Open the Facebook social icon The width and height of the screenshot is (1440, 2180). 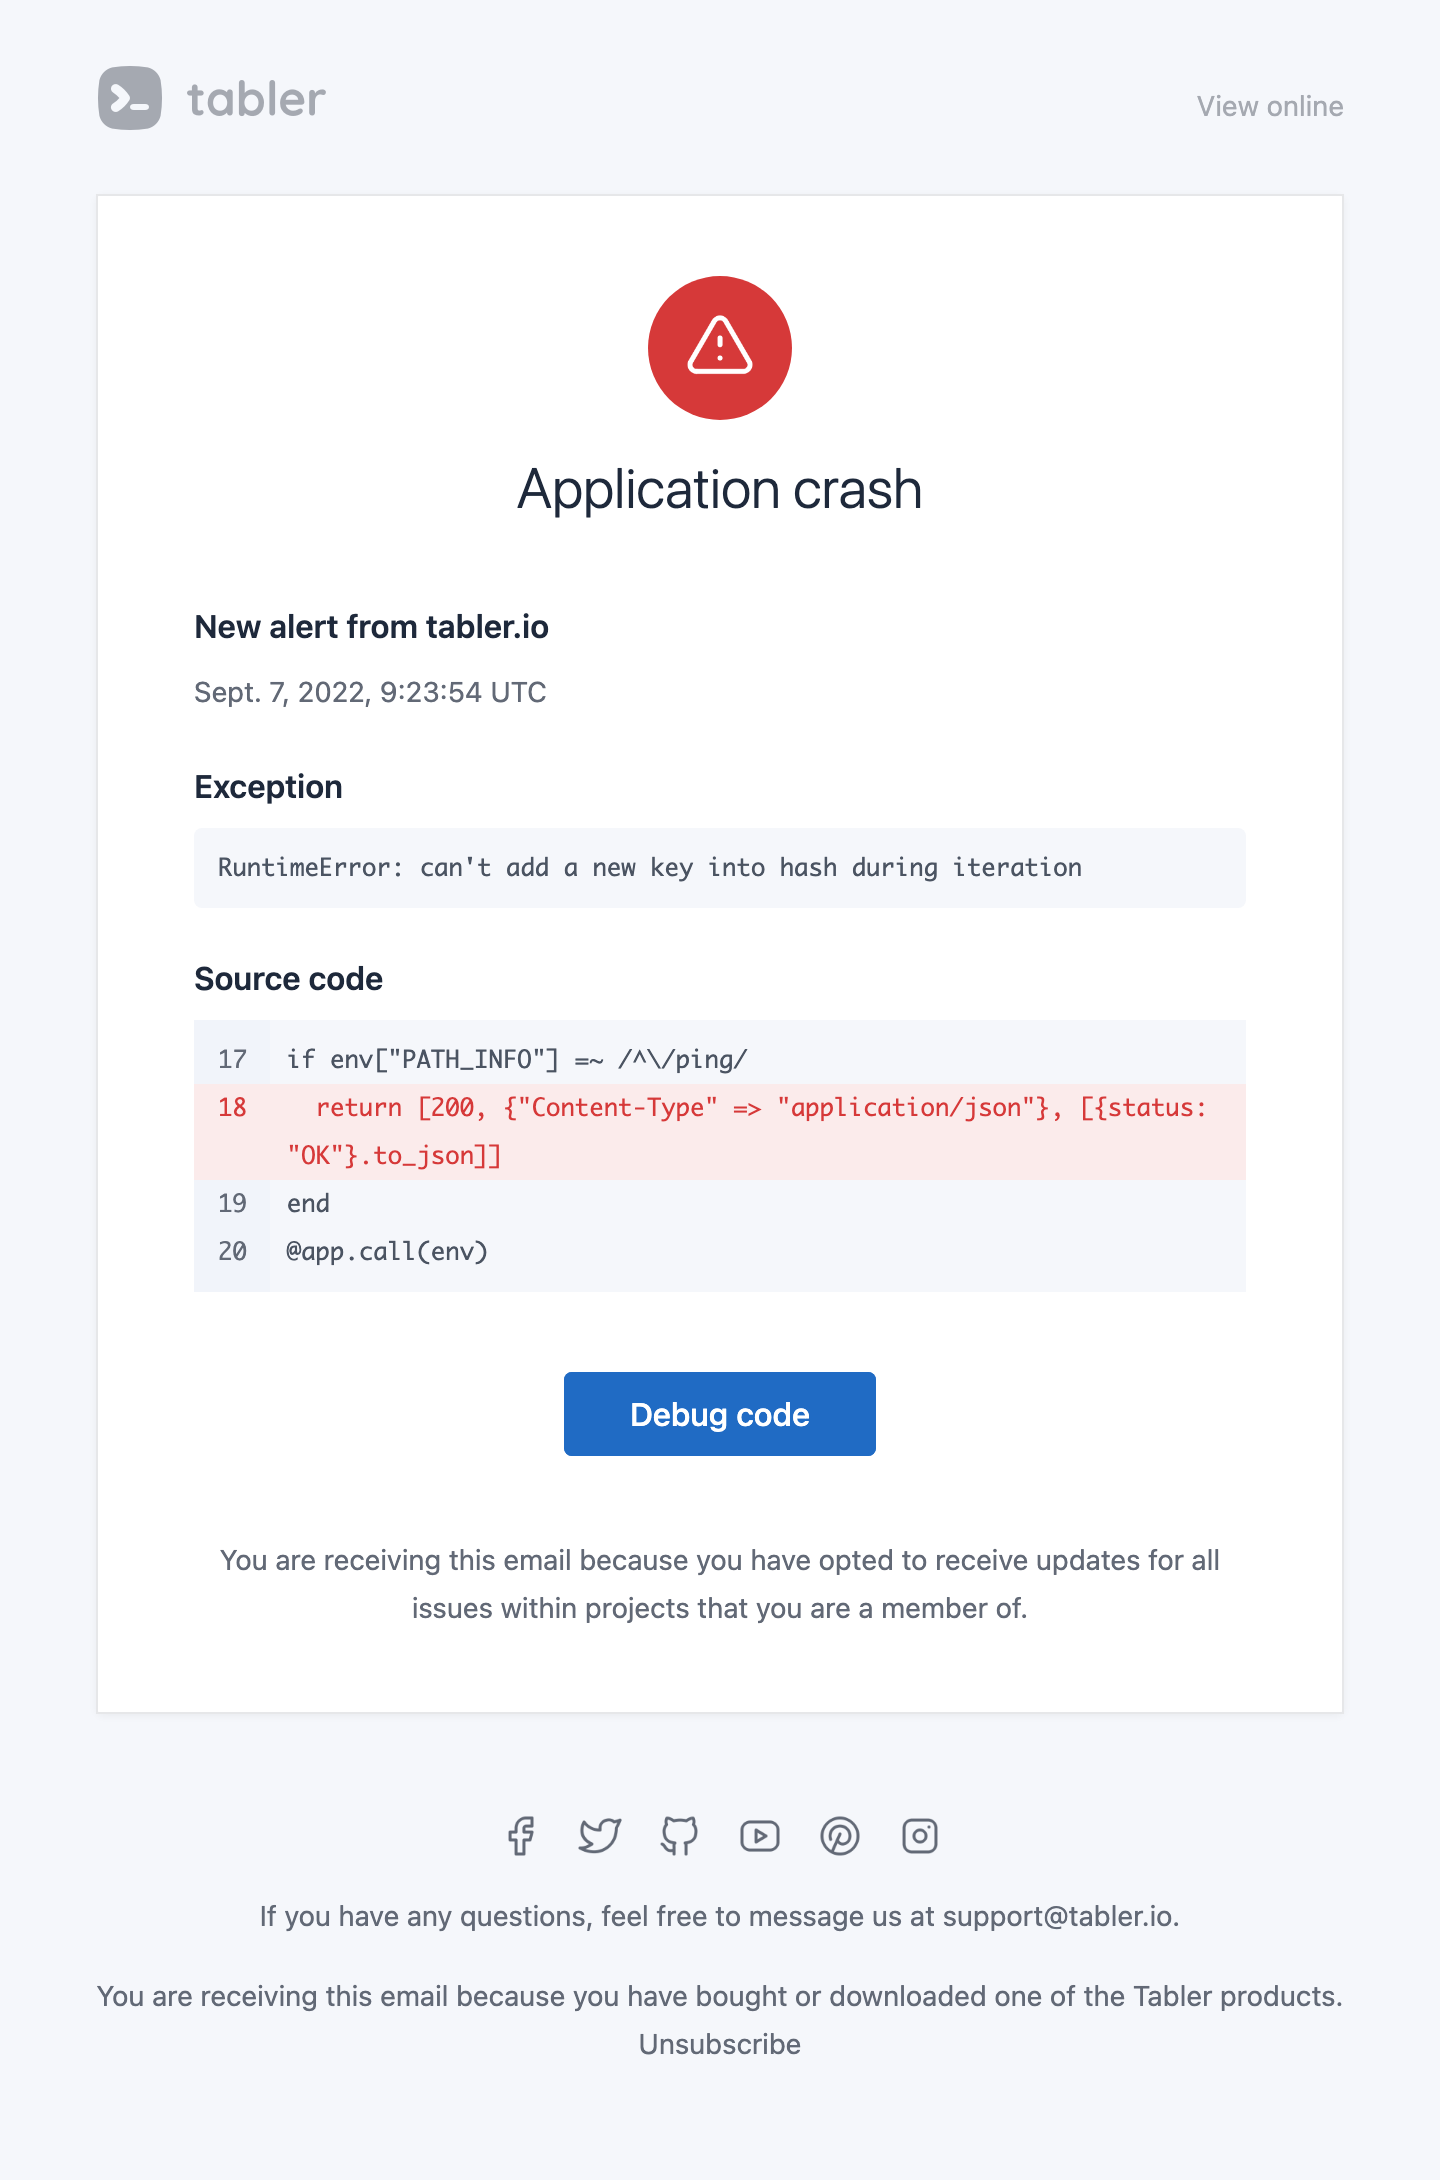coord(520,1836)
